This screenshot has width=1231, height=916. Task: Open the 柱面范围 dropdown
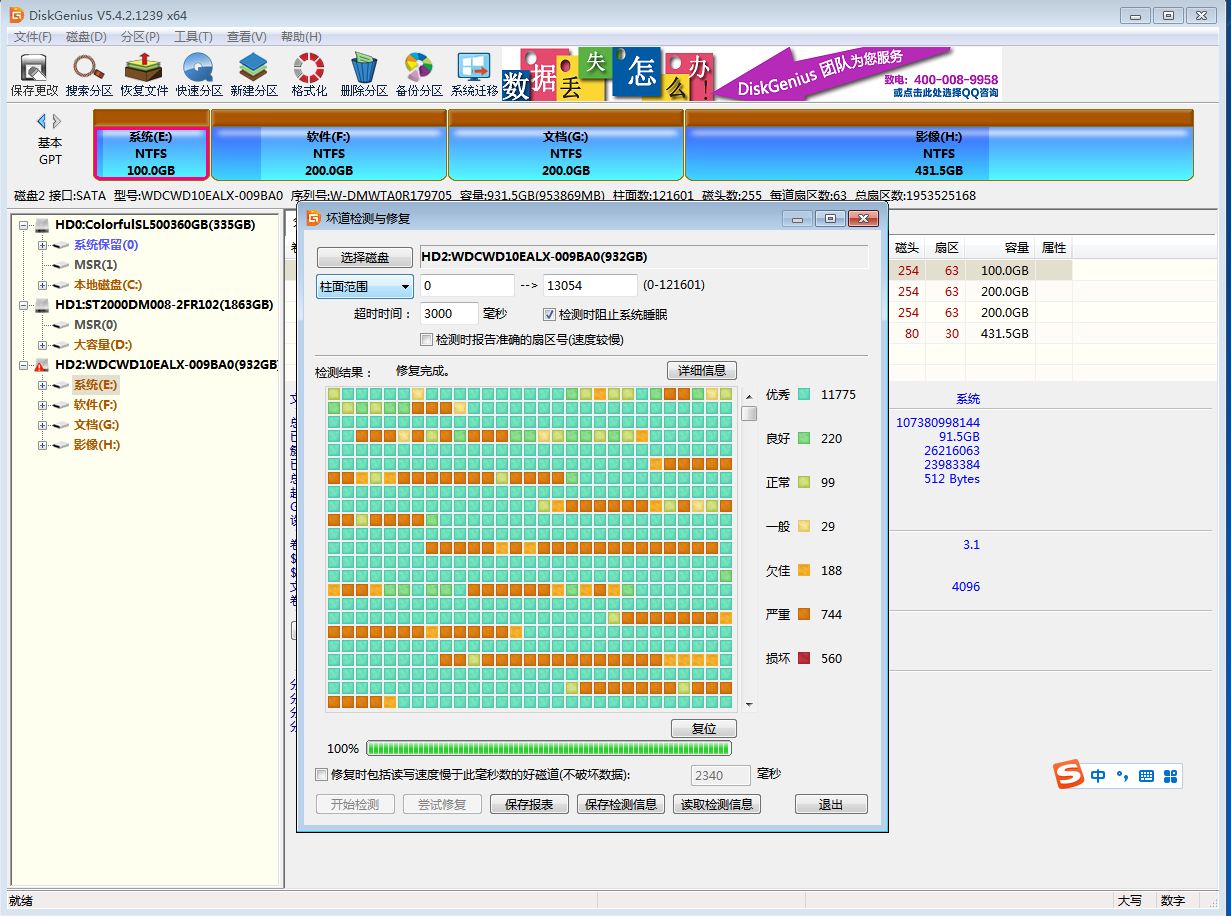coord(365,286)
